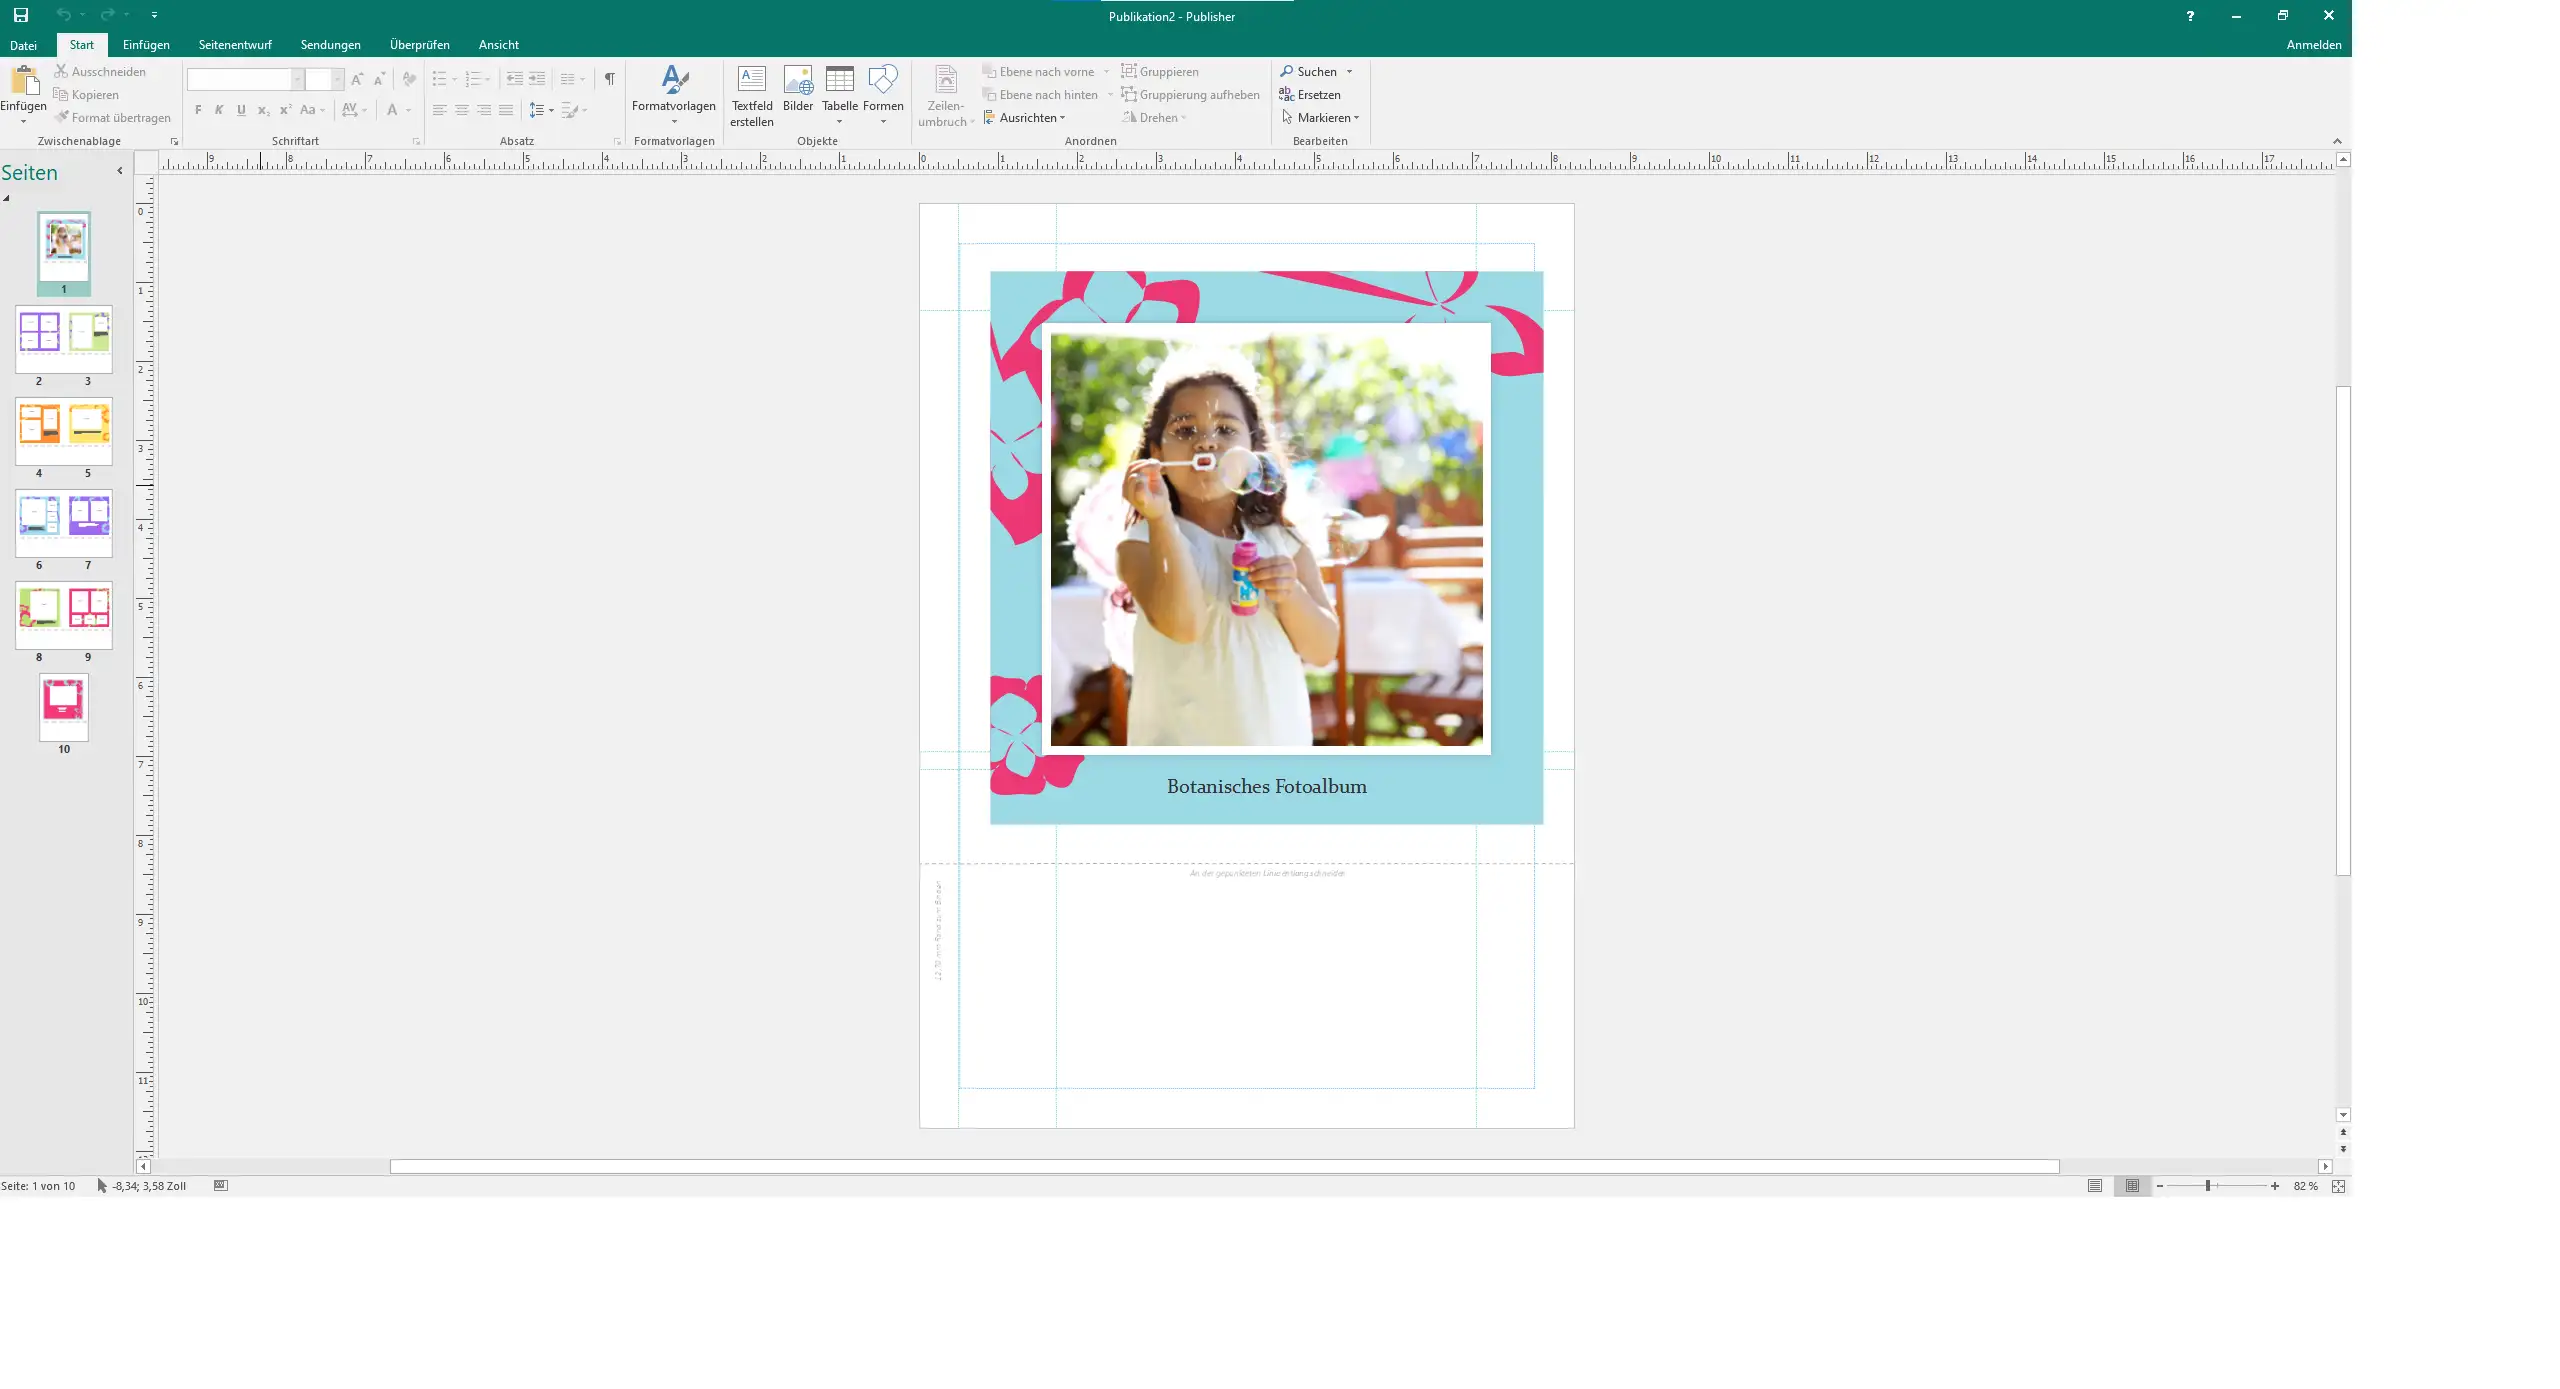Select page 10 thumbnail
The width and height of the screenshot is (2560, 1389).
[x=64, y=706]
